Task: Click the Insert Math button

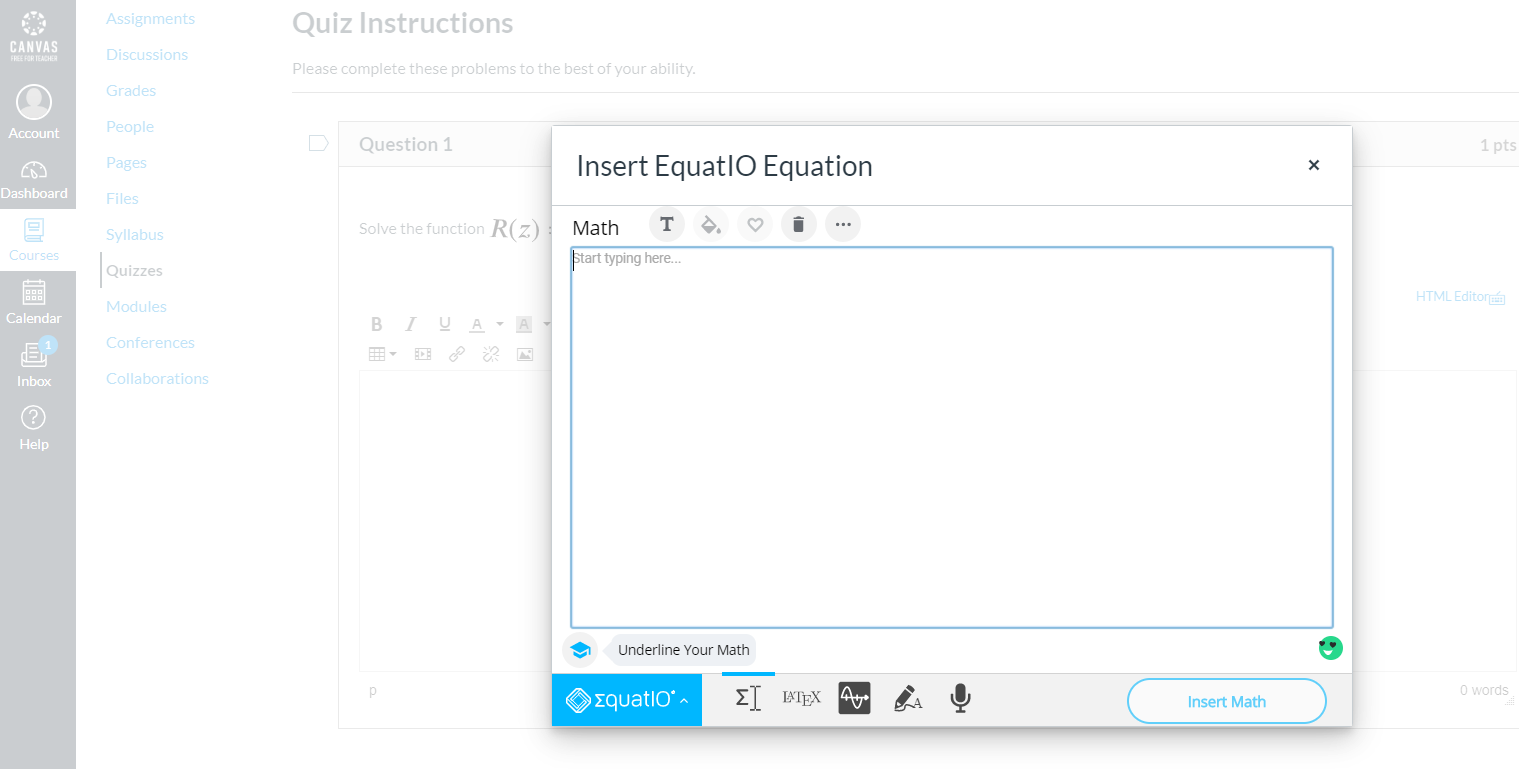Action: [1226, 701]
